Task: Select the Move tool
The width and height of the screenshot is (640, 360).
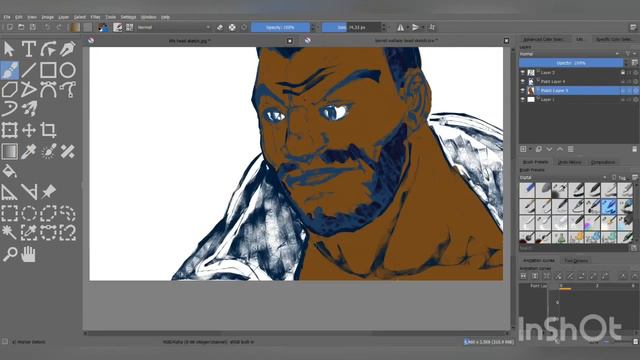Action: pos(29,130)
